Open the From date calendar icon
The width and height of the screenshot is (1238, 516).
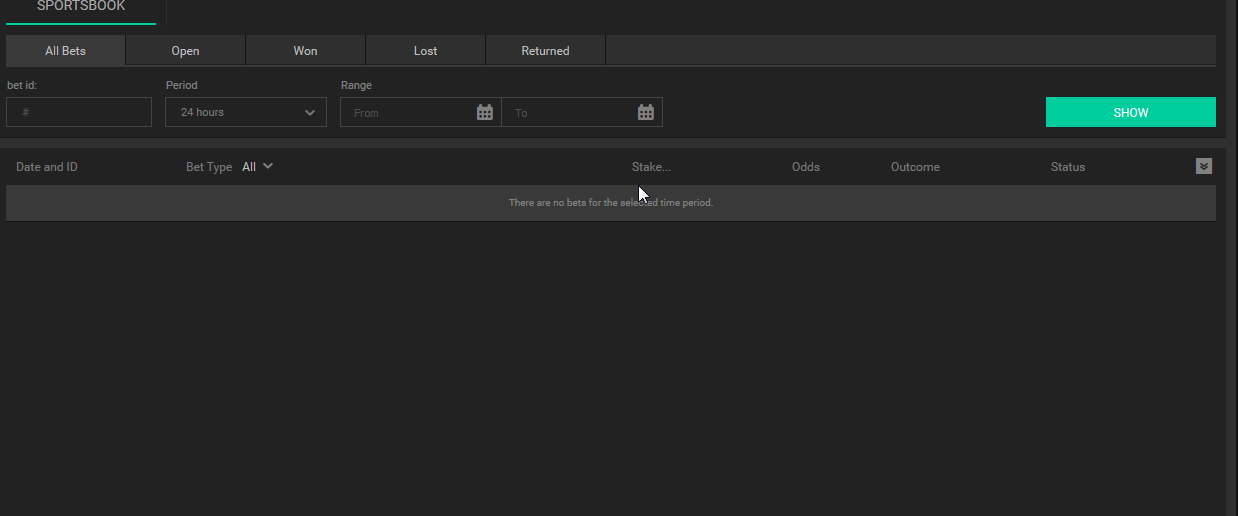pyautogui.click(x=485, y=112)
